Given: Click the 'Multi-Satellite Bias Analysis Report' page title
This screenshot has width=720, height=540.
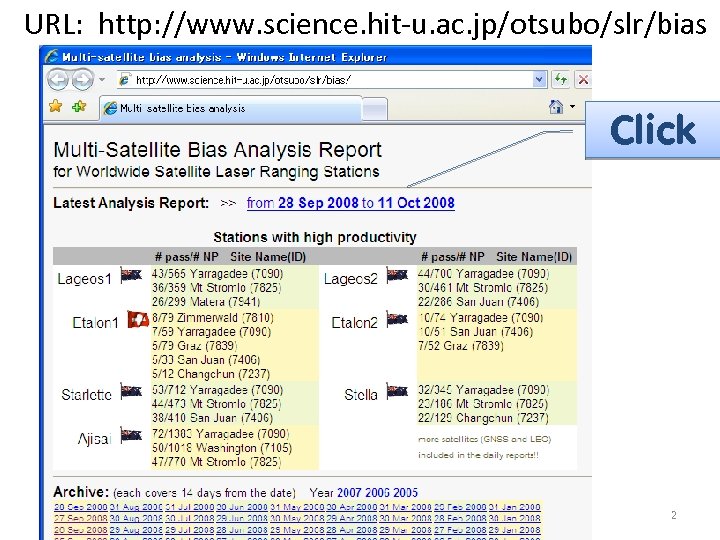Looking at the screenshot, I should (x=218, y=150).
